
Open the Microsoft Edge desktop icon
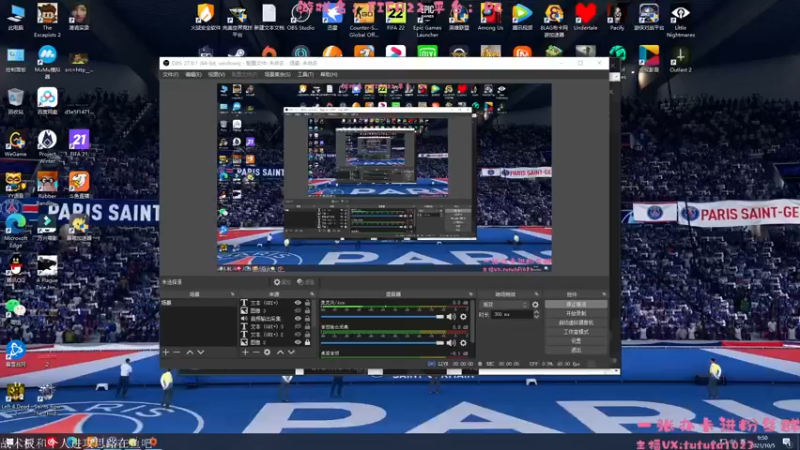click(x=16, y=231)
